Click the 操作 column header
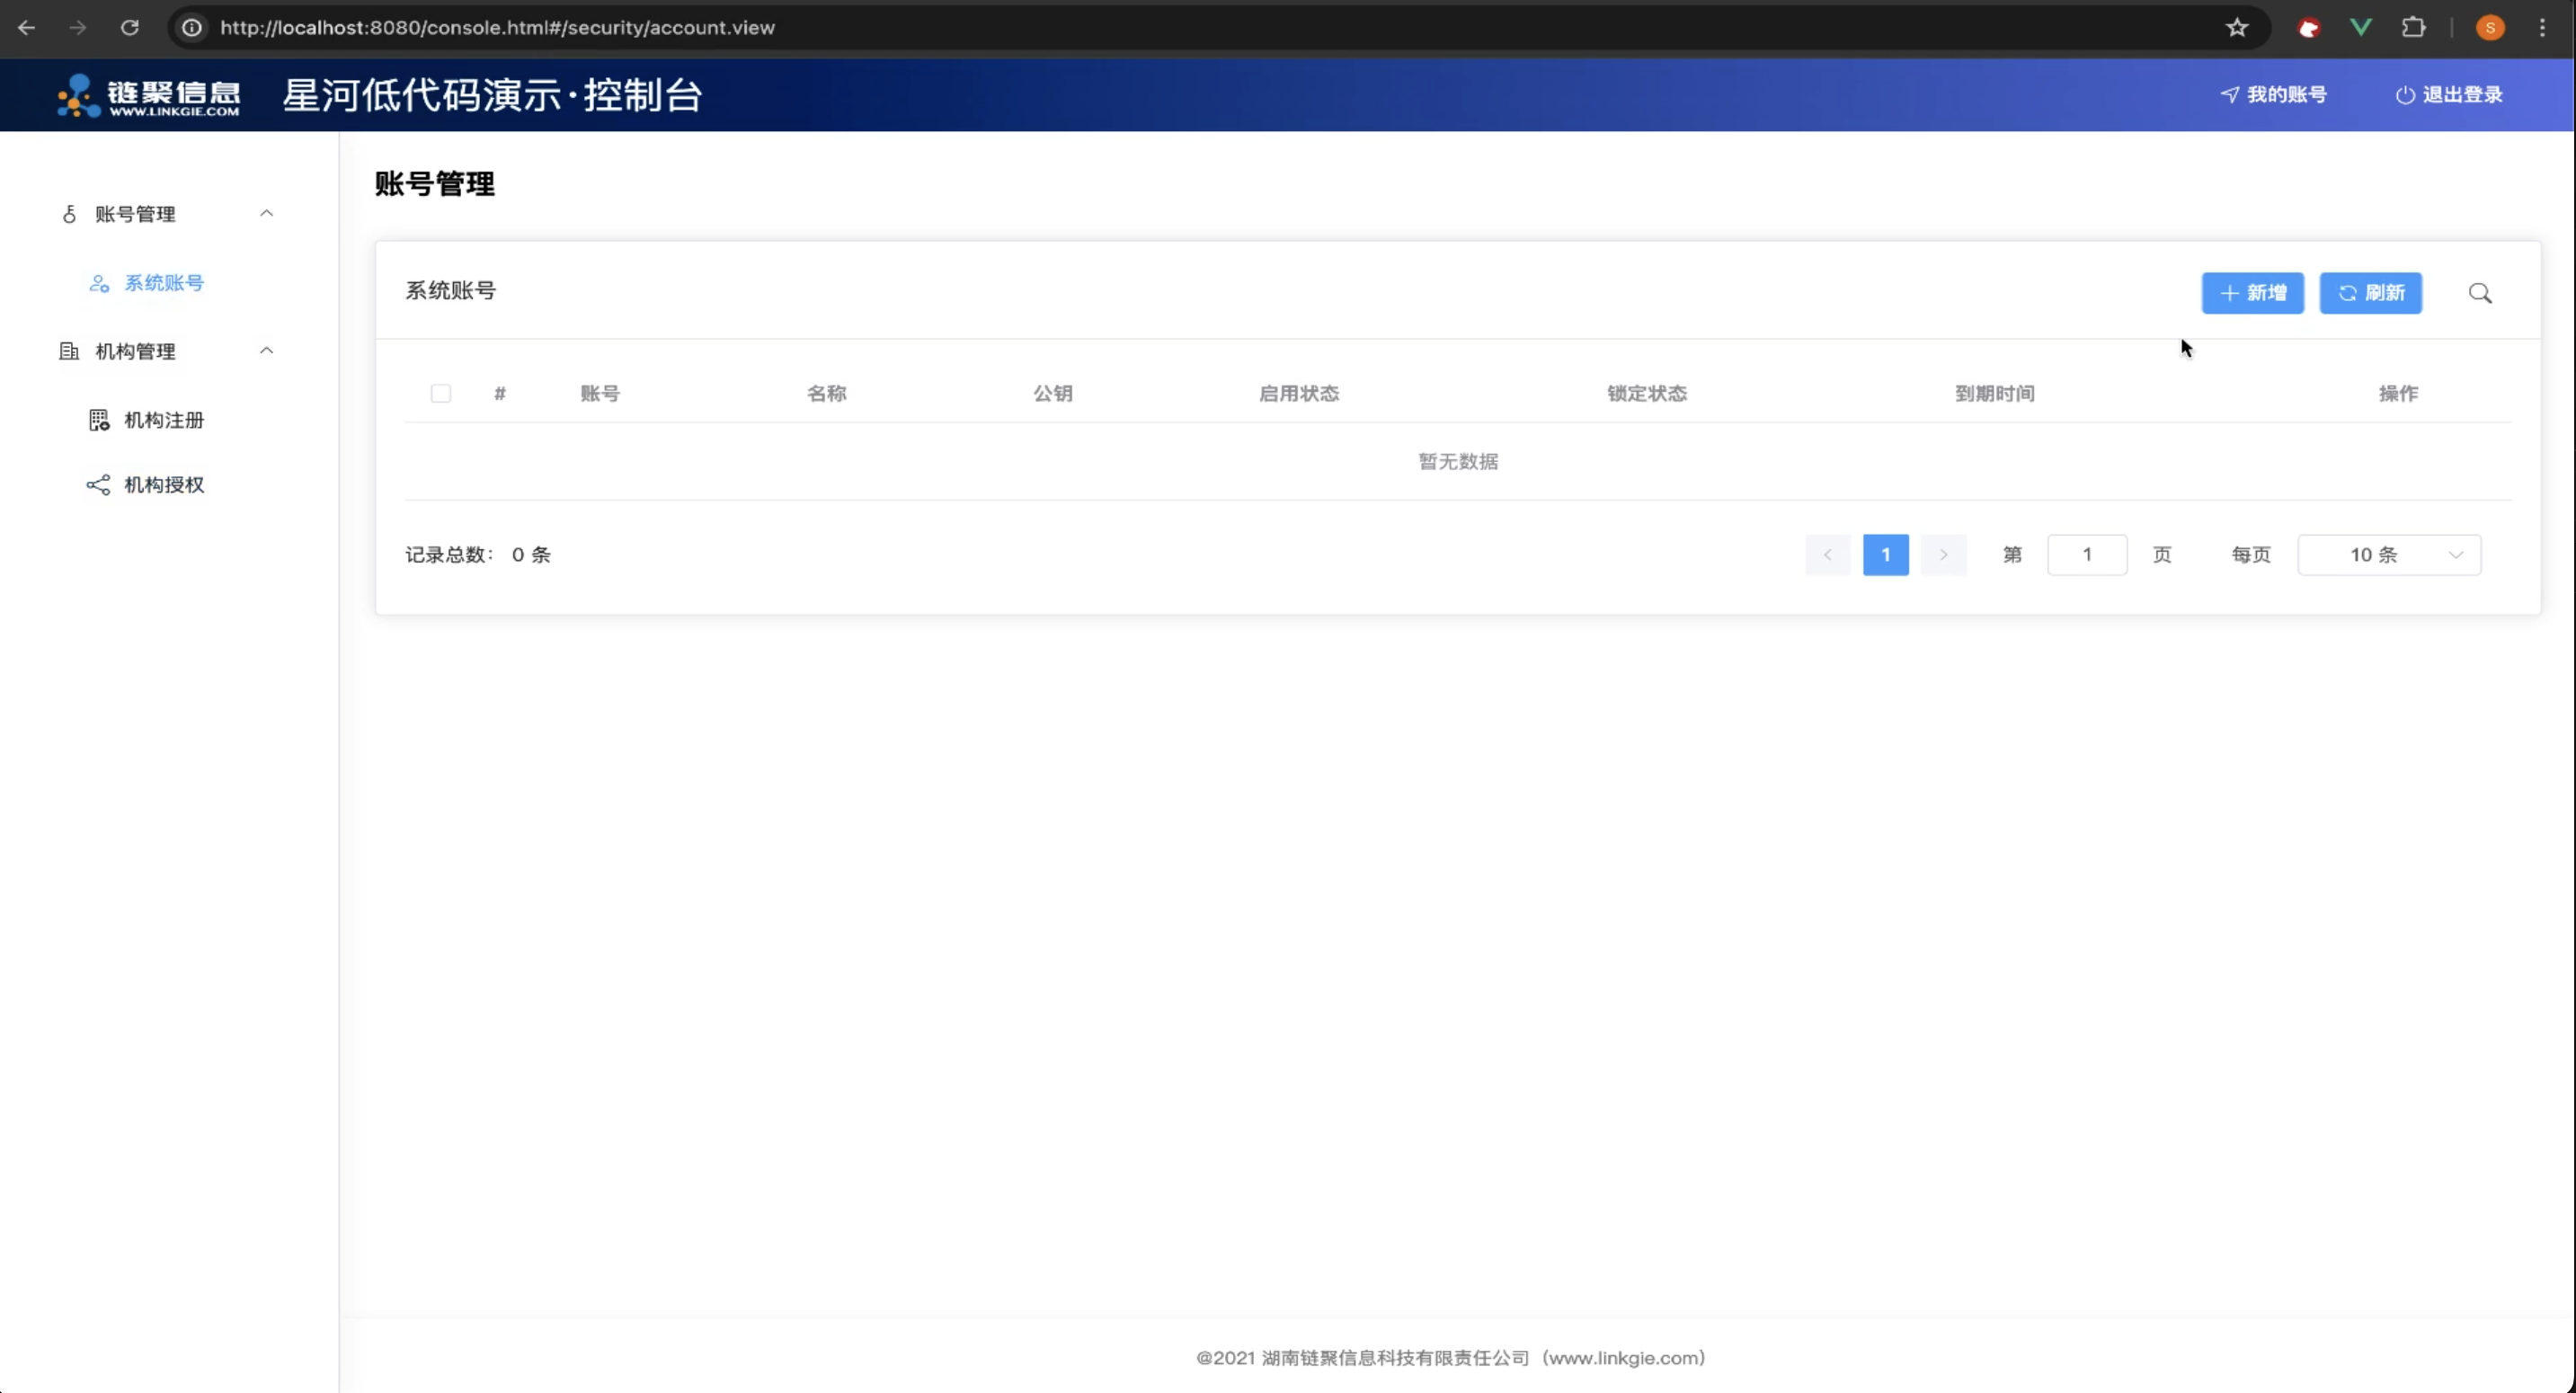Viewport: 2576px width, 1393px height. point(2397,393)
